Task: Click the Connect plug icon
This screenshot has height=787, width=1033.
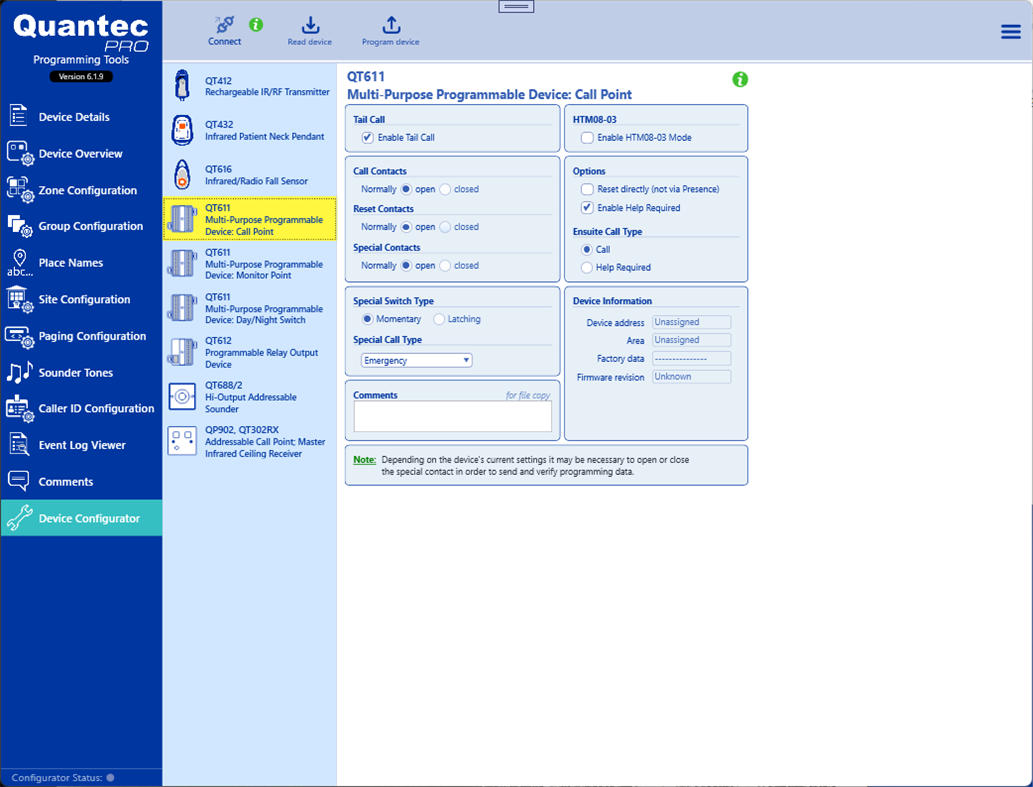Action: 225,24
